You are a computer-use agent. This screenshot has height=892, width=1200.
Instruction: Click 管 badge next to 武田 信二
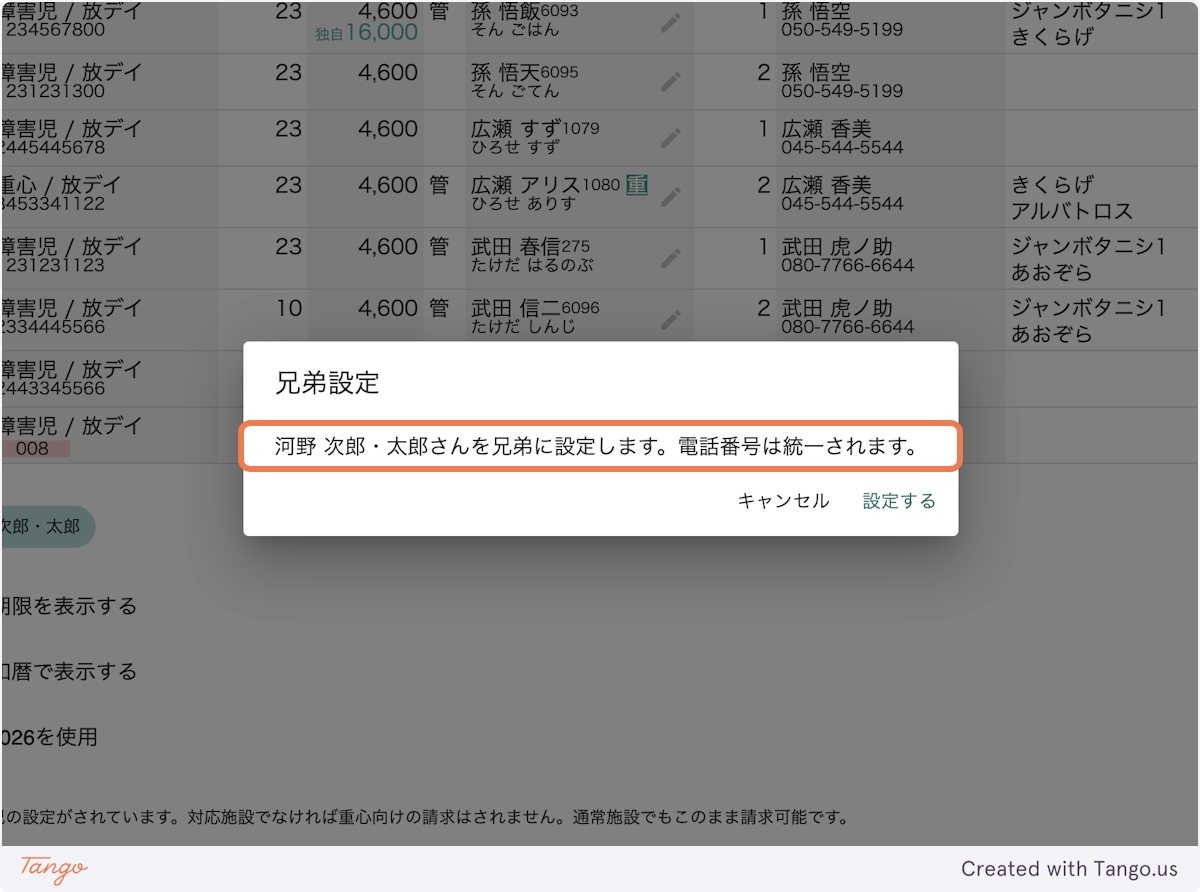[x=441, y=308]
